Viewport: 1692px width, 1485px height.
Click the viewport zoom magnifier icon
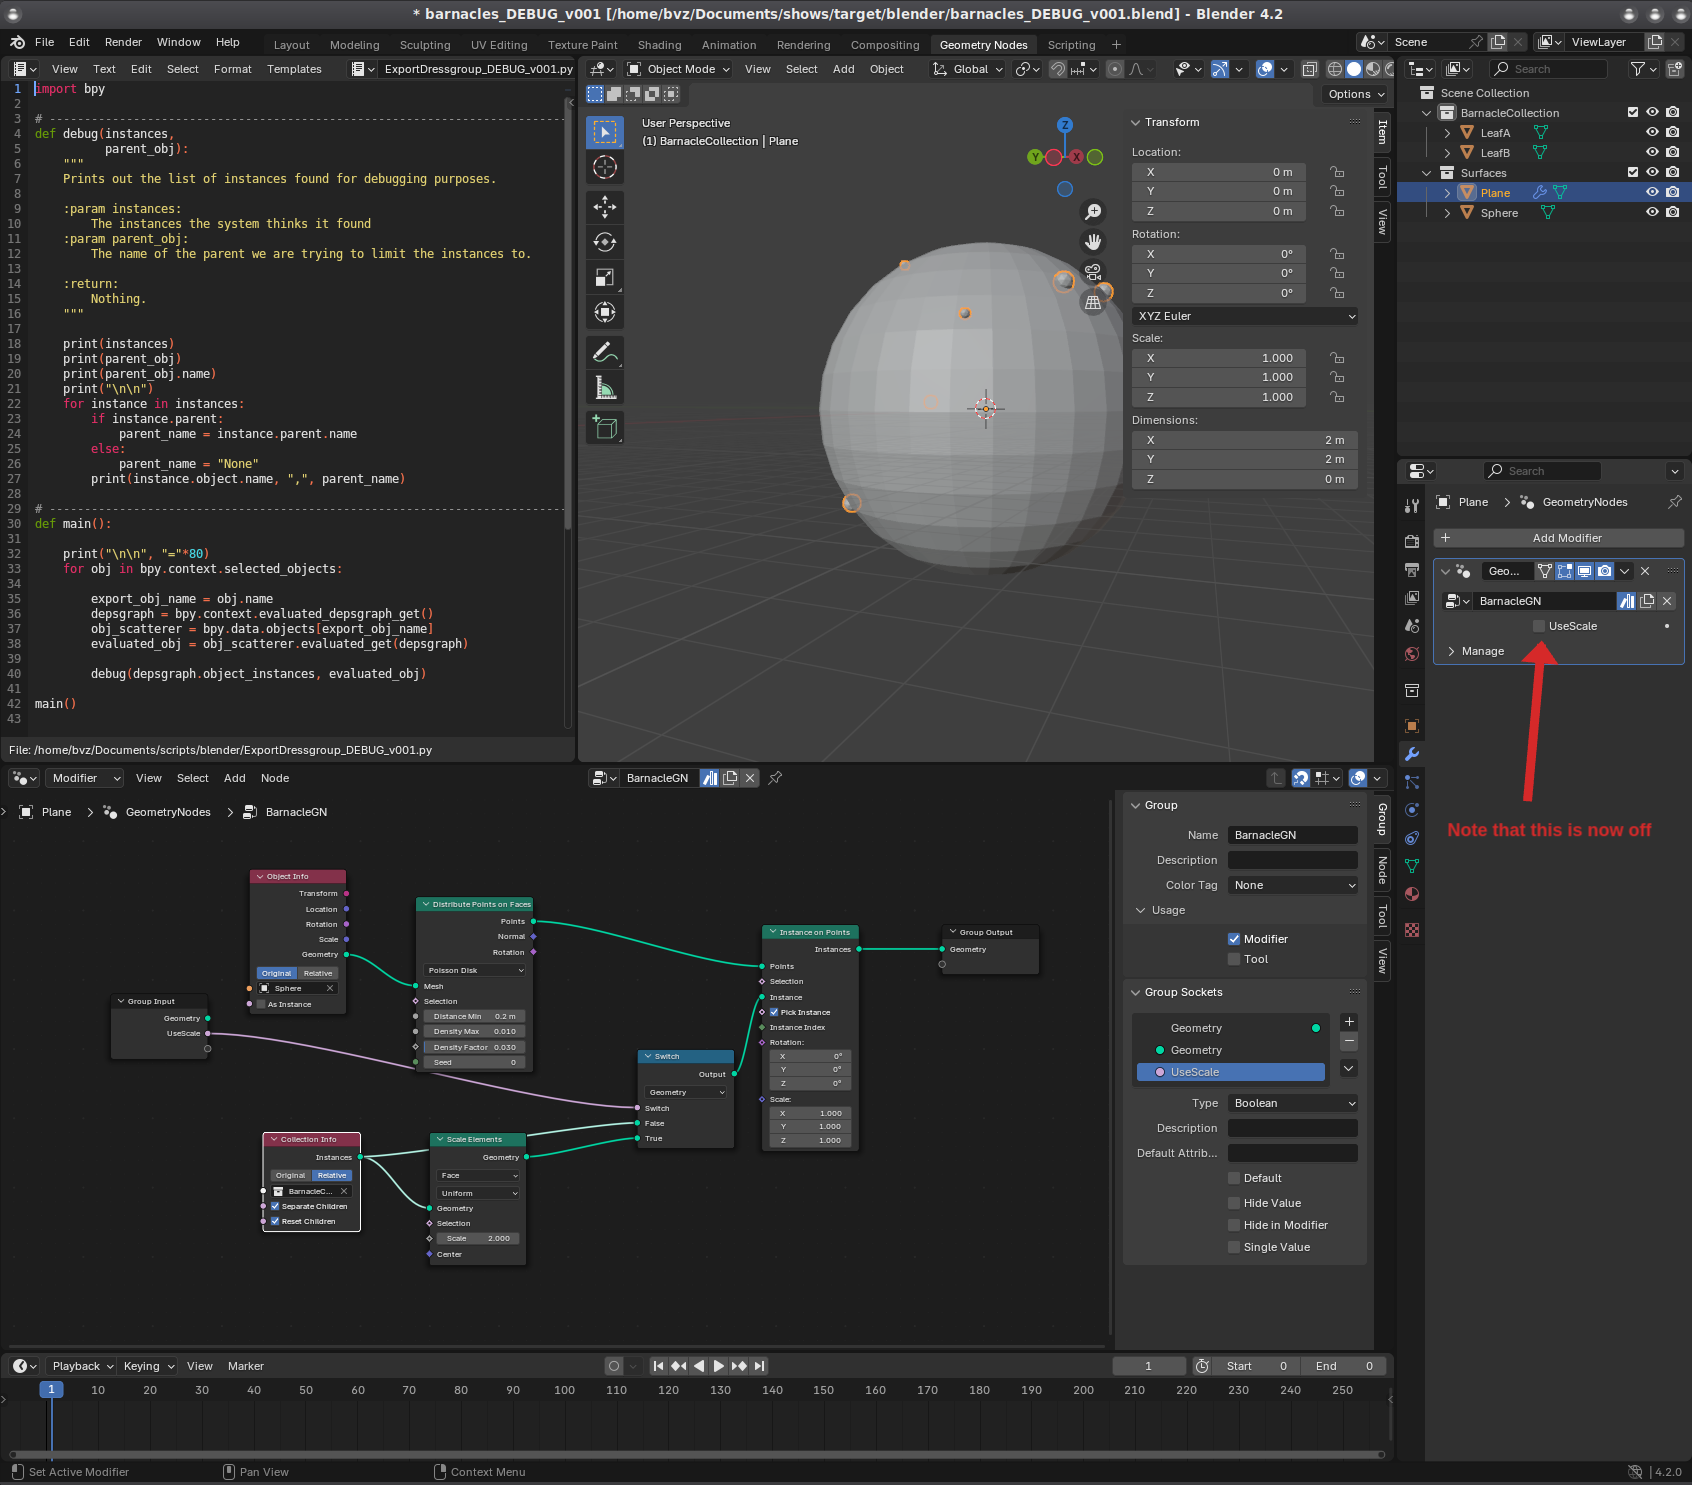(1093, 212)
